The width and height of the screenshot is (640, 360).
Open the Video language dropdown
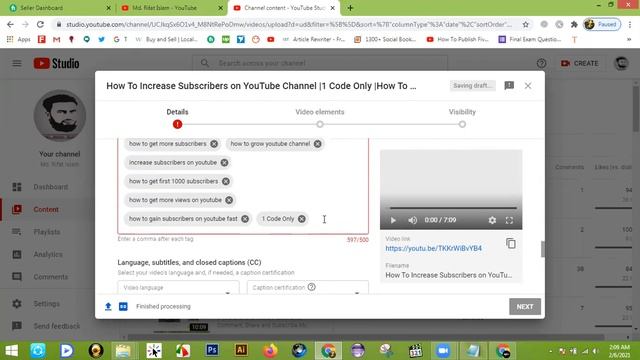click(x=178, y=287)
